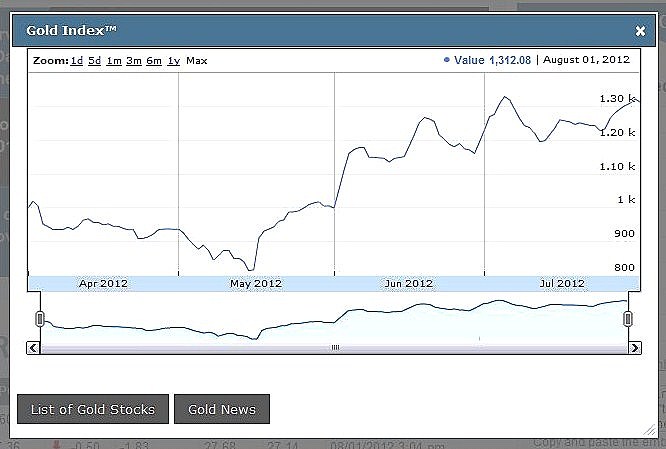The image size is (666, 449).
Task: Click the left range selector handle
Action: 40,318
